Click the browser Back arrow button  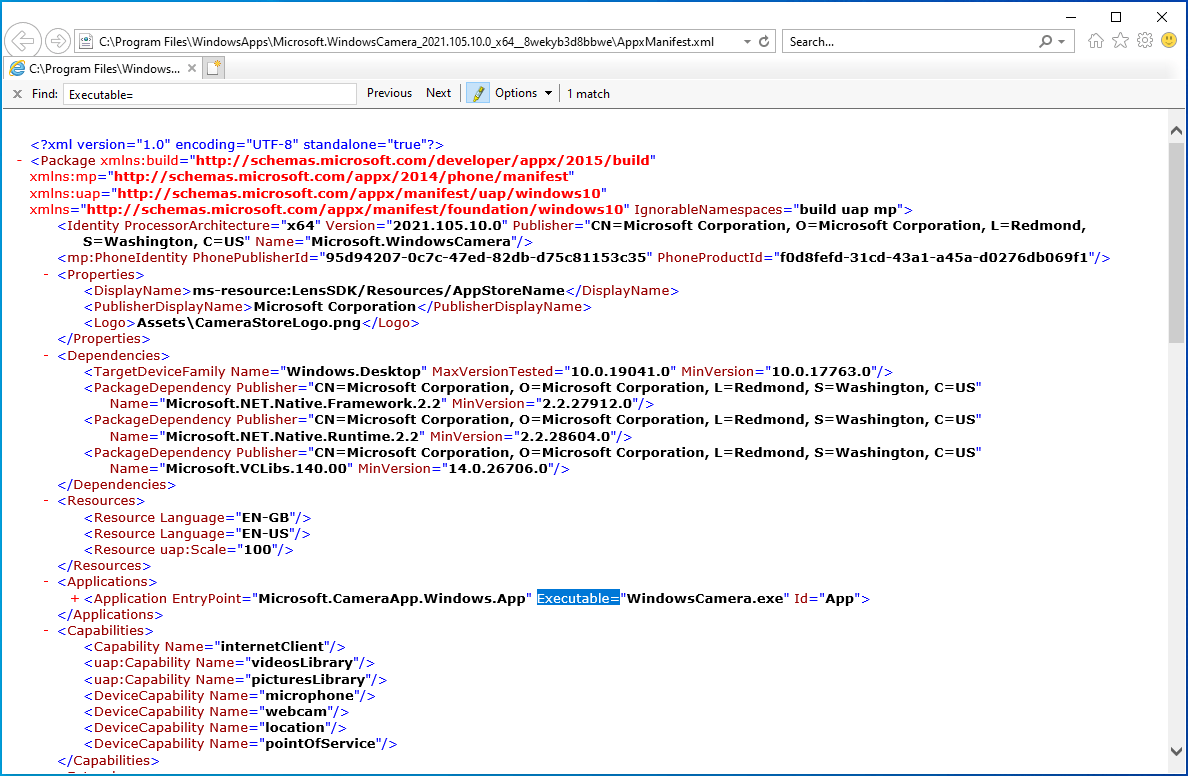[x=22, y=41]
